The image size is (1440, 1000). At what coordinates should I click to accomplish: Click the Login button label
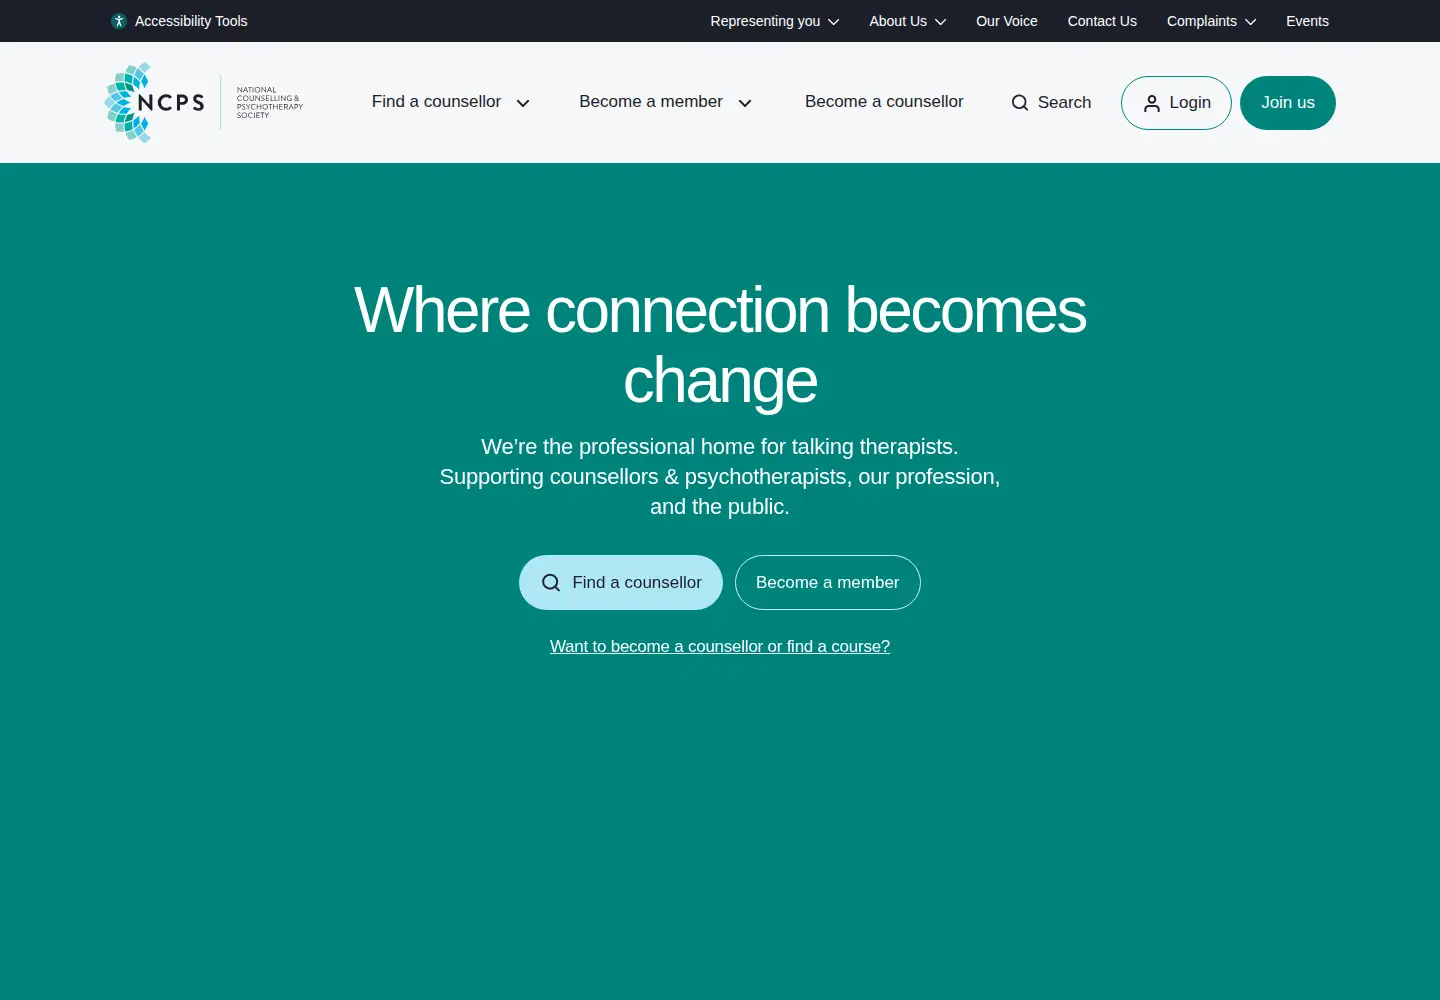(1190, 103)
